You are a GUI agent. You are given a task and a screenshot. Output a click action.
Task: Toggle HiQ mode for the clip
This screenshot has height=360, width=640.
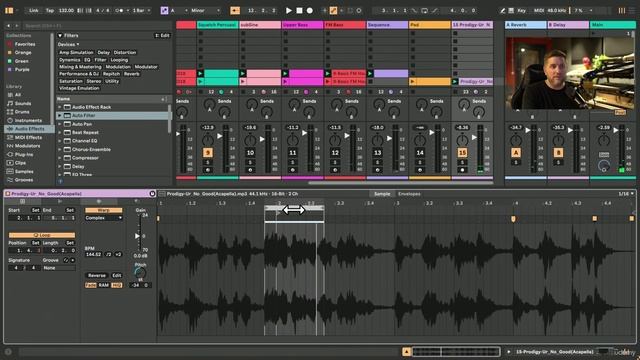pos(117,285)
